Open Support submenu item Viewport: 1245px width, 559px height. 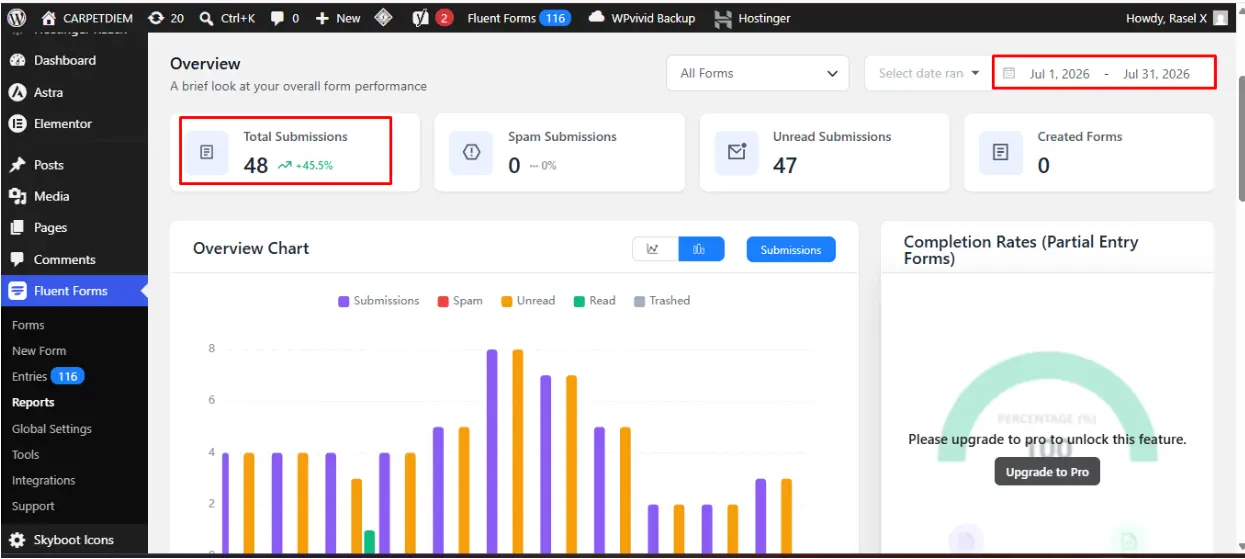tap(33, 507)
